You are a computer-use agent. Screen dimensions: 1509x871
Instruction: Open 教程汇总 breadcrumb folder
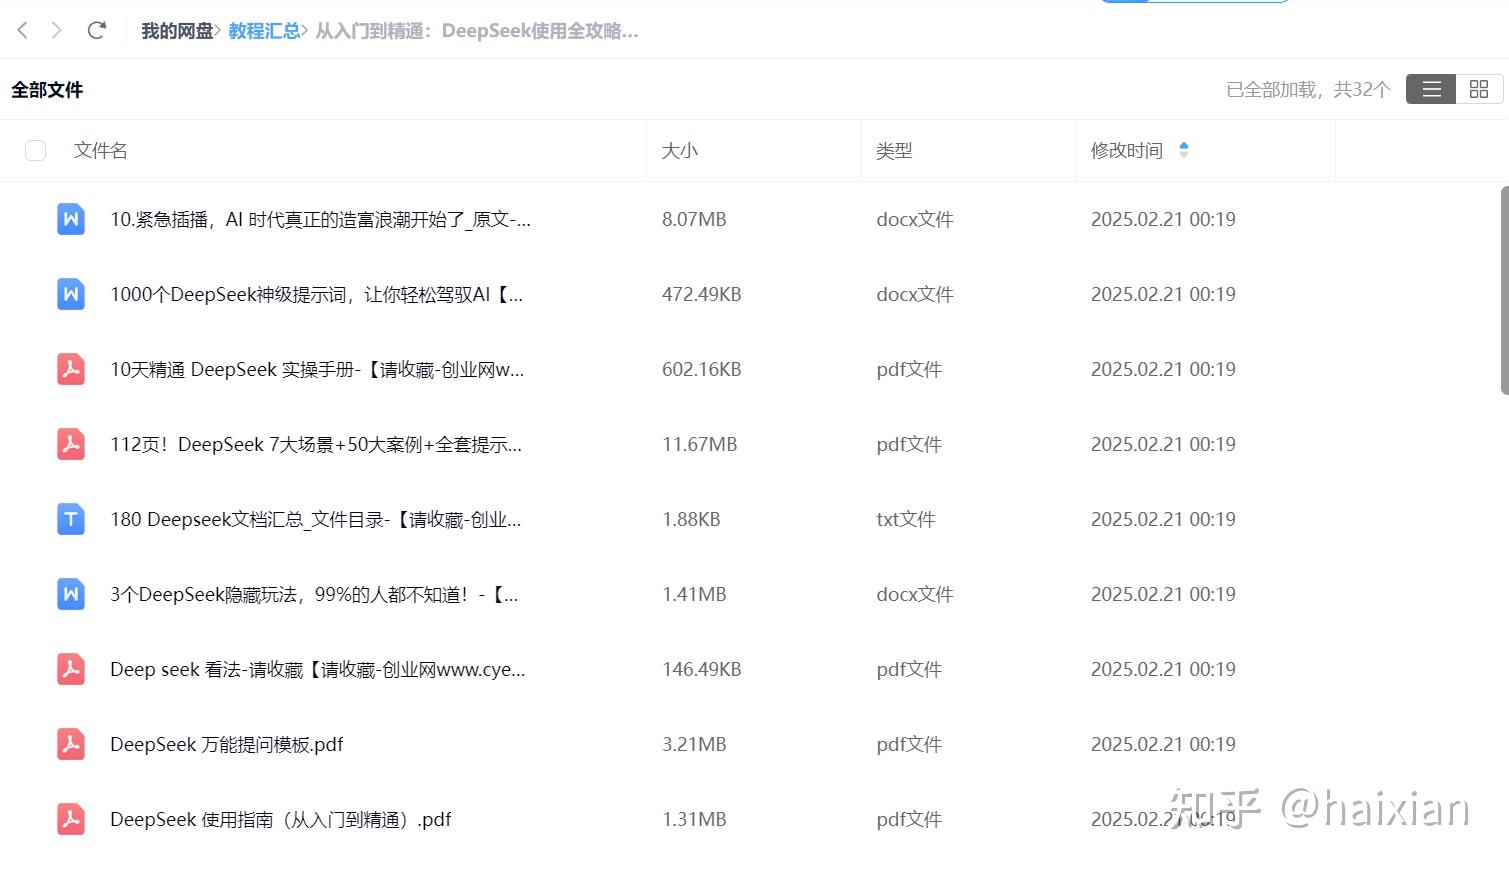tap(264, 31)
